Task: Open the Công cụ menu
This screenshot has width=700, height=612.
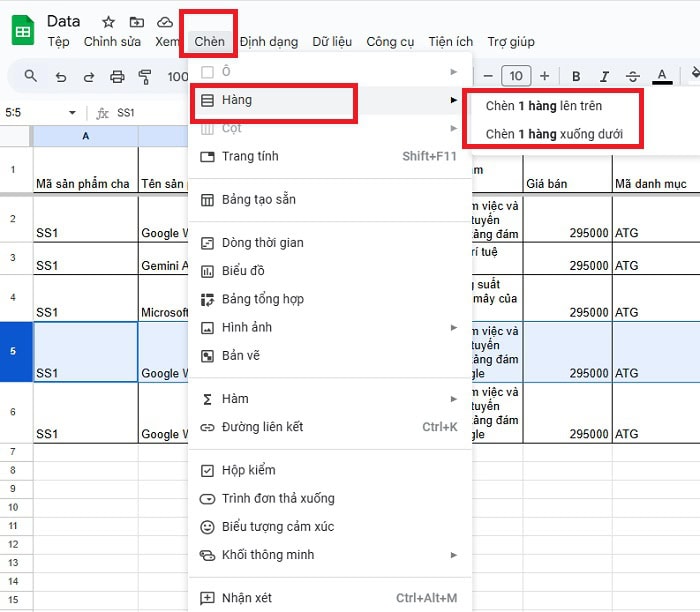Action: click(390, 42)
